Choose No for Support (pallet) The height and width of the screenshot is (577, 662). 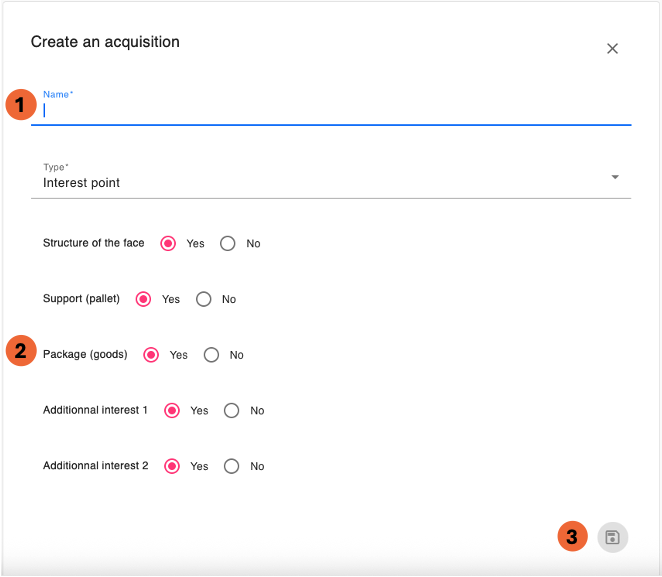pos(204,299)
